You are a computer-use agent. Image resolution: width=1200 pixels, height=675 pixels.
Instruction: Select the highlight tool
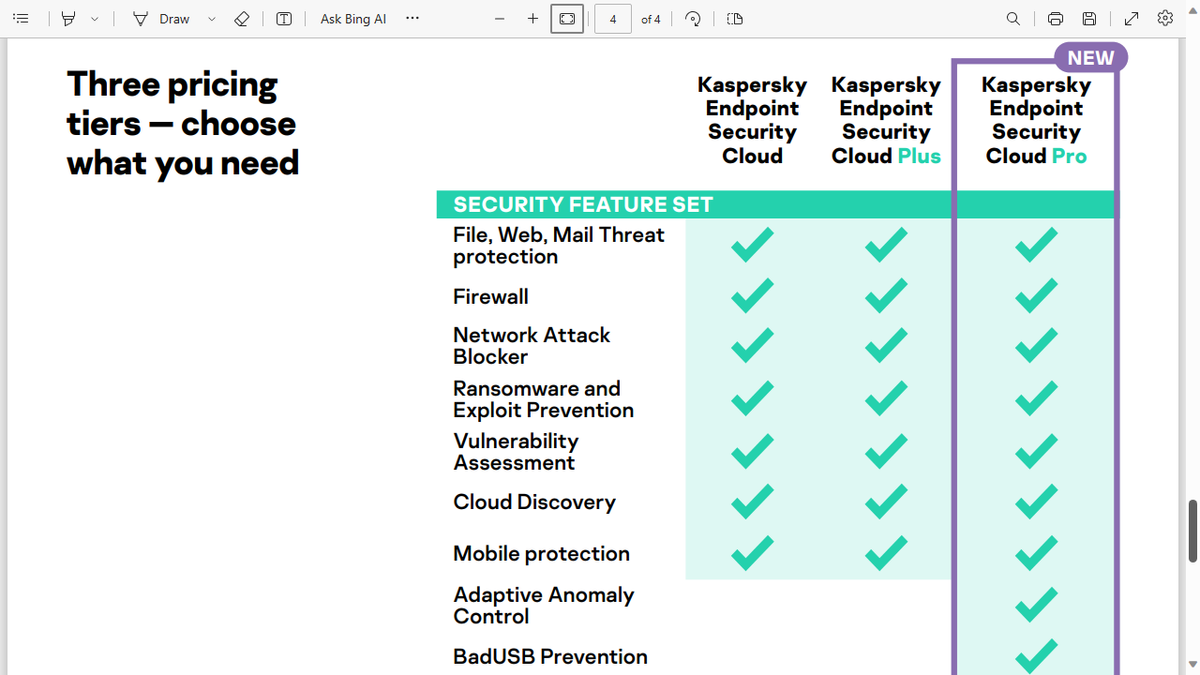tap(67, 18)
